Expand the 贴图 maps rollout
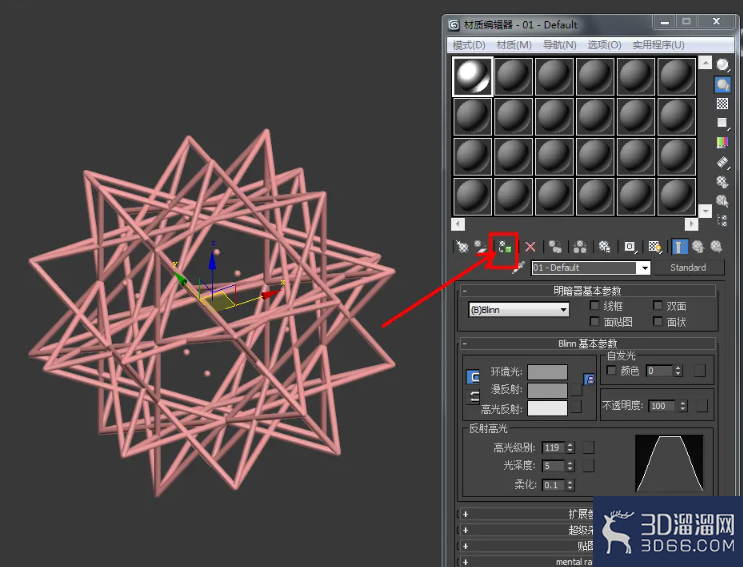 (526, 546)
